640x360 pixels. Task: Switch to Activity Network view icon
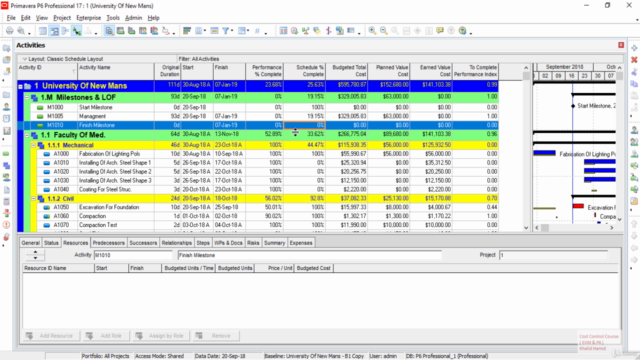pyautogui.click(x=65, y=31)
